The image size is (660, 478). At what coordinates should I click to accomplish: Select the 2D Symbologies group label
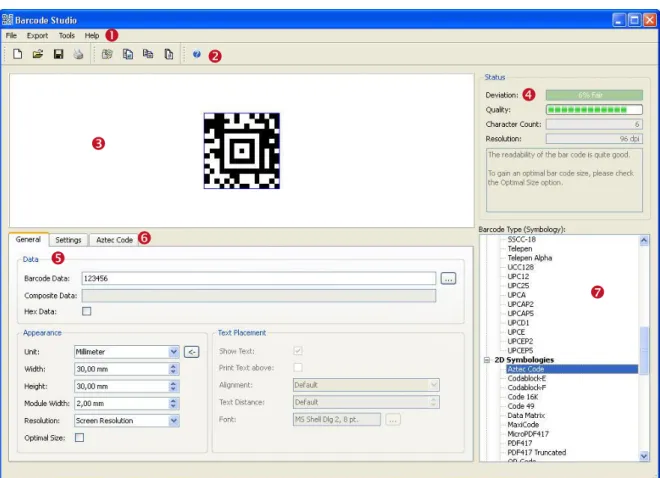tap(524, 360)
